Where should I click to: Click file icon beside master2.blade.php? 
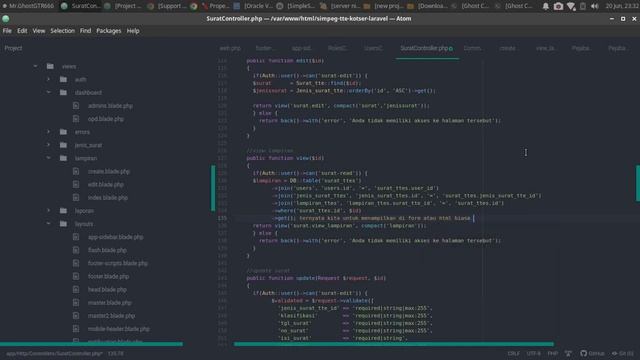(76, 316)
